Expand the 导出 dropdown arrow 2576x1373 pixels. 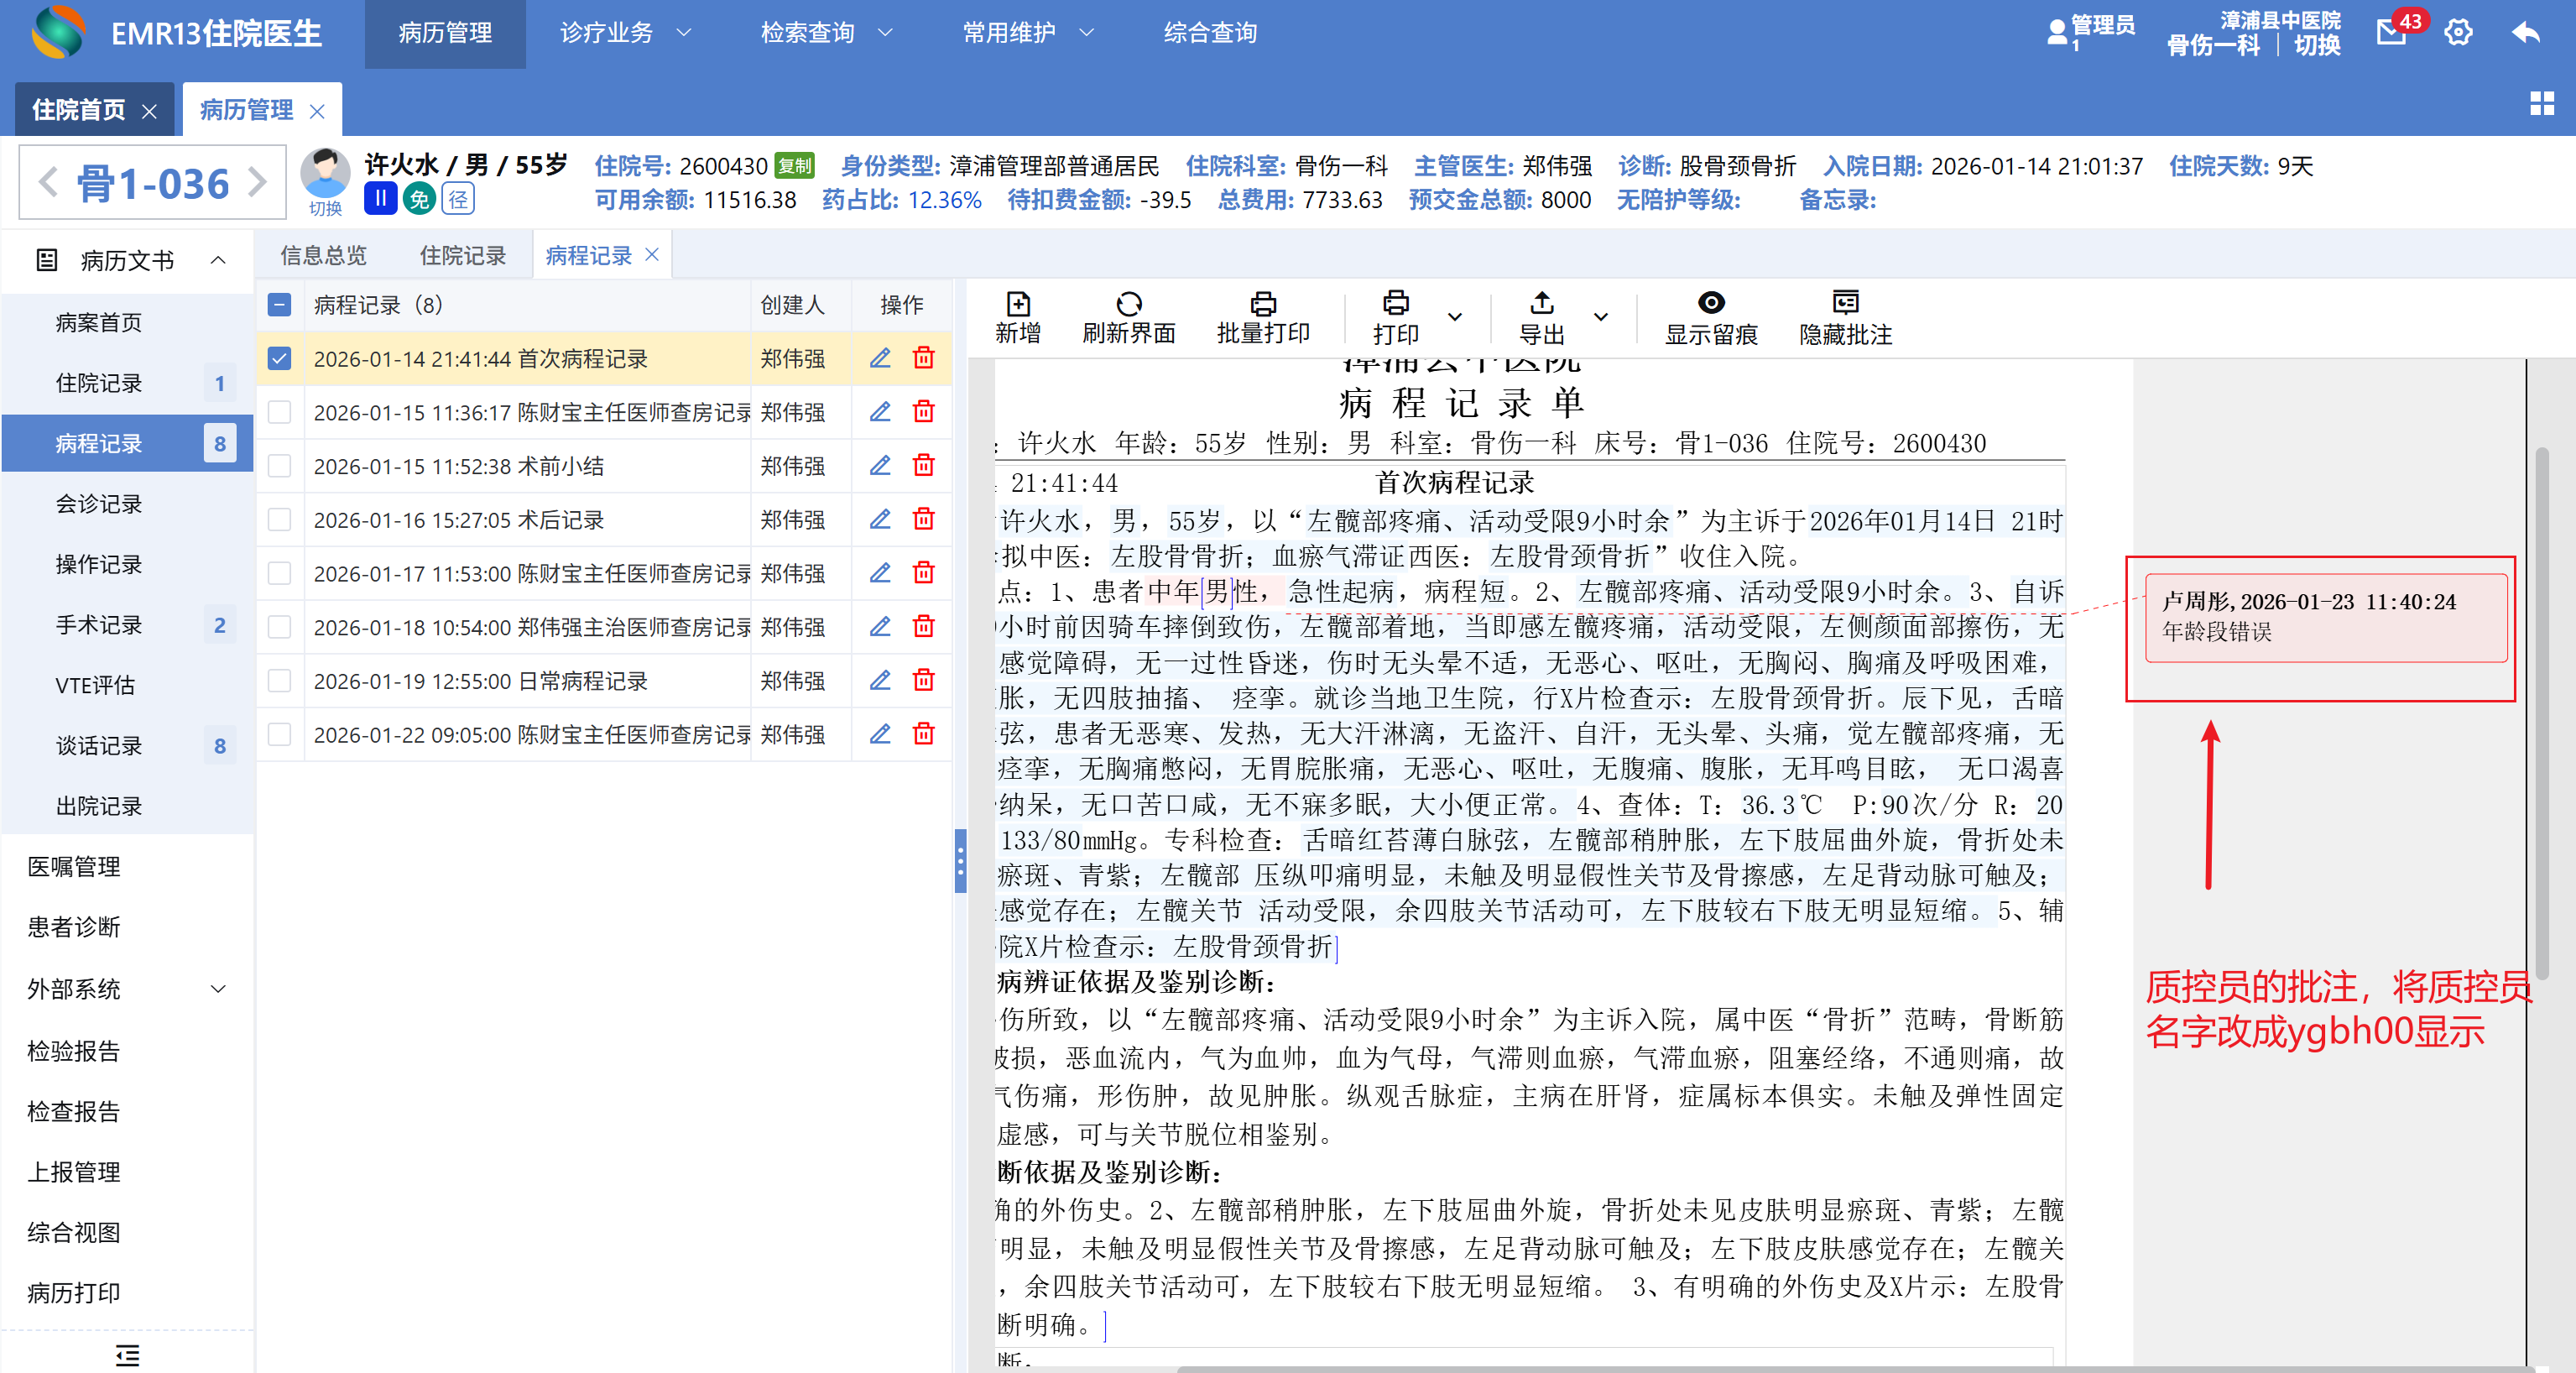click(x=1600, y=317)
